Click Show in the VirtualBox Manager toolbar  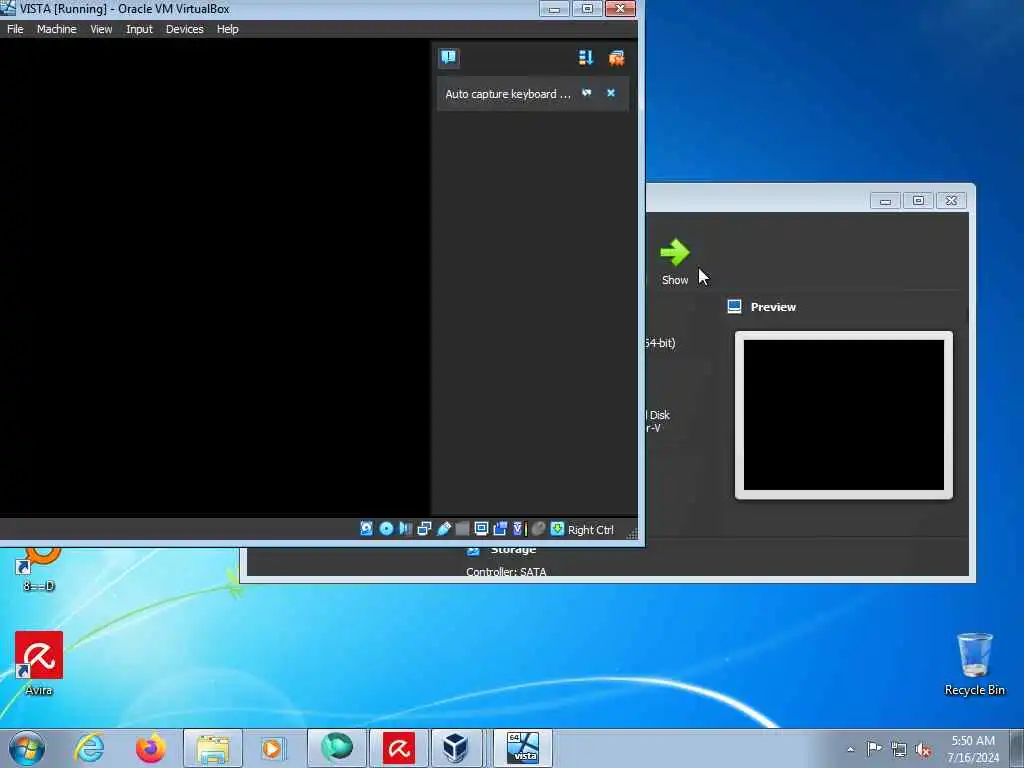(x=675, y=261)
